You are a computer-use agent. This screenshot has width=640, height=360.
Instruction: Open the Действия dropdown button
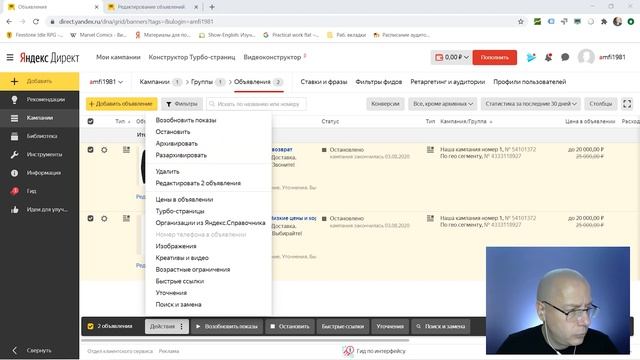[x=167, y=327]
